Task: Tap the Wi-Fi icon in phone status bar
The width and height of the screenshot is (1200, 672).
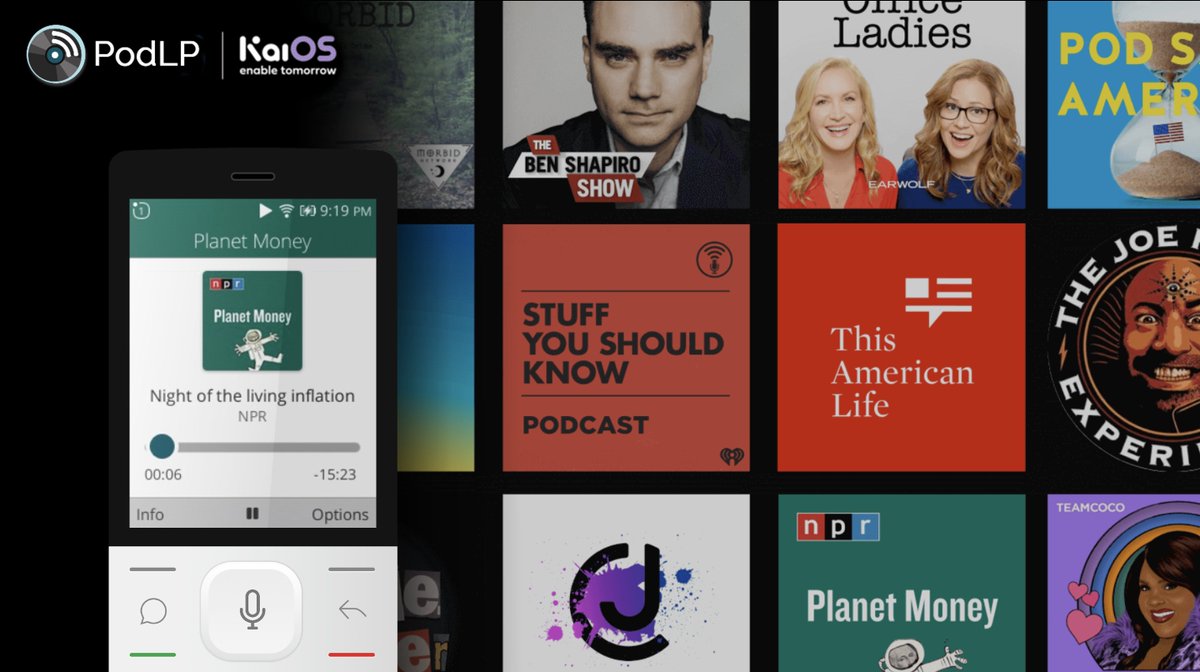Action: pyautogui.click(x=286, y=211)
